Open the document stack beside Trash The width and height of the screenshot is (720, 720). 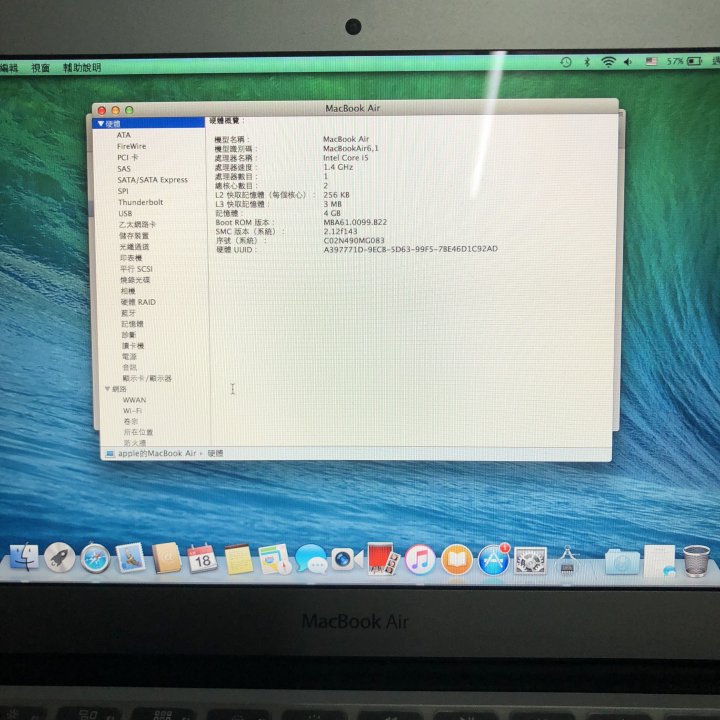click(x=659, y=560)
